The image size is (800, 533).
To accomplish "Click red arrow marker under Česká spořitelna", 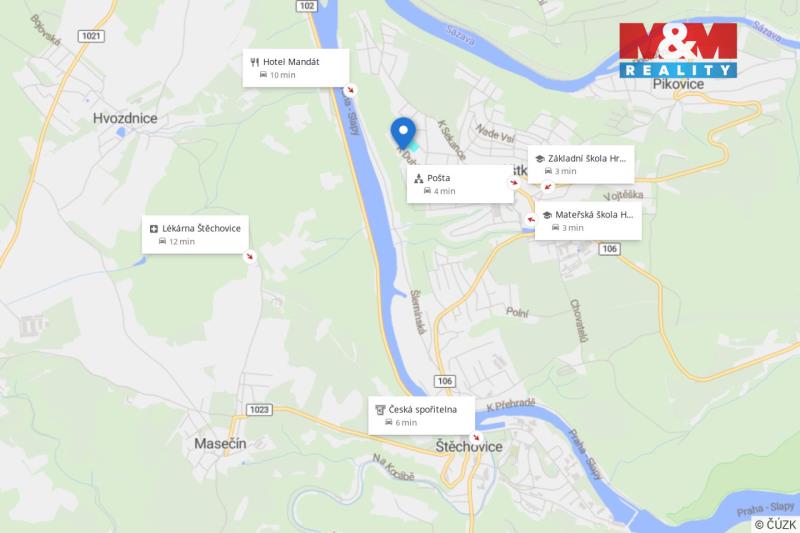I will 476,438.
